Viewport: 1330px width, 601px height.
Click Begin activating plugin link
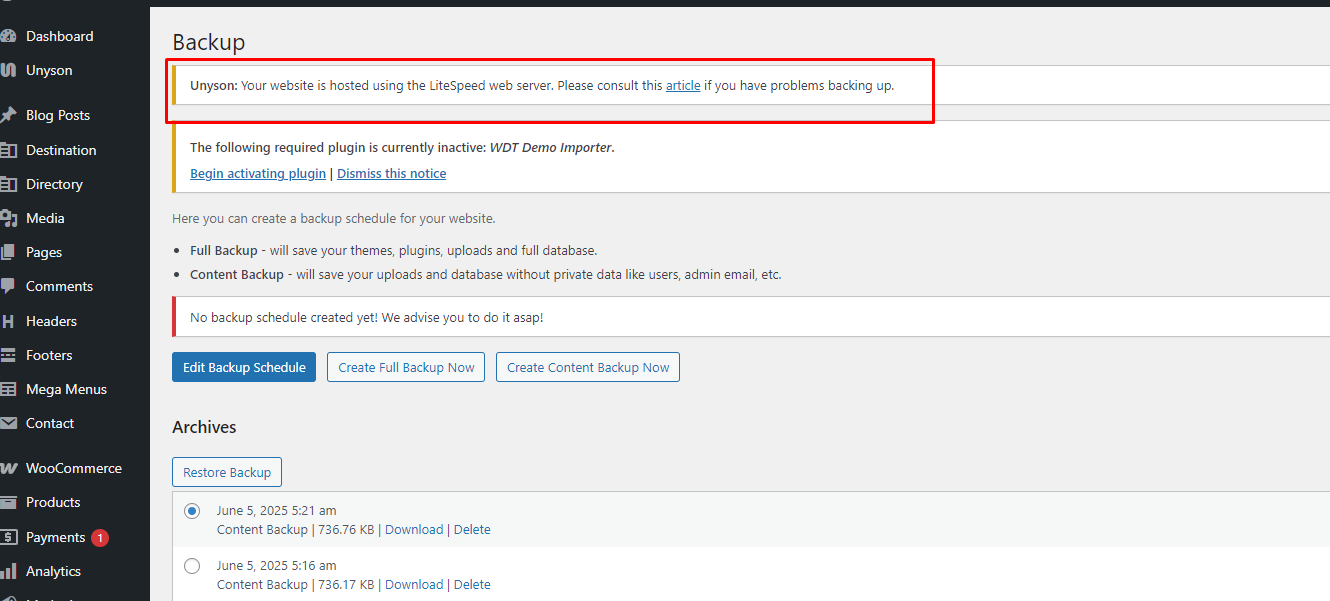[x=258, y=173]
